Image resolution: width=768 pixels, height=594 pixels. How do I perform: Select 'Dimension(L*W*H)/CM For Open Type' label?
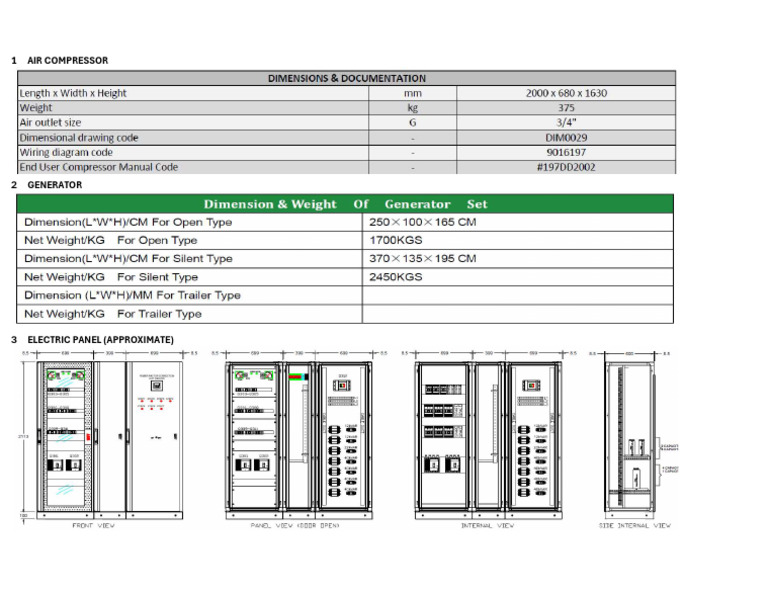pyautogui.click(x=128, y=222)
